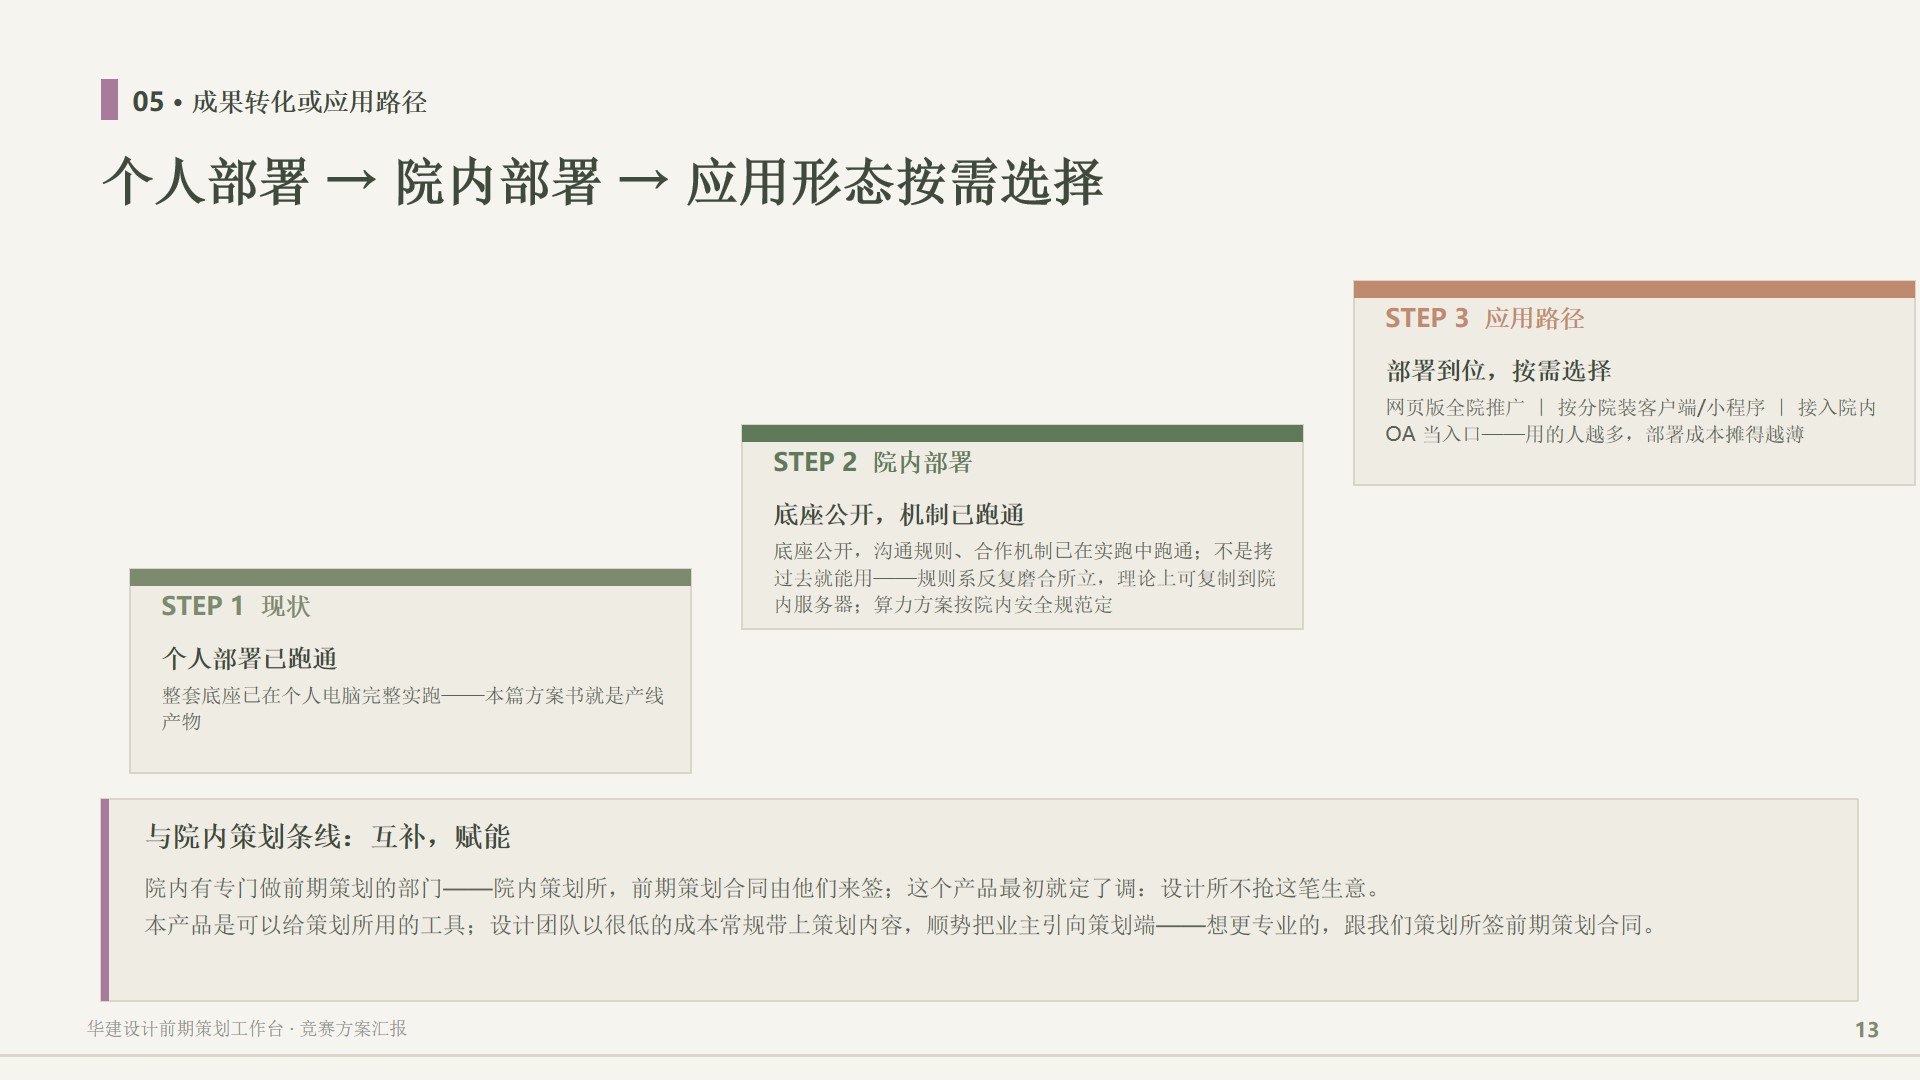Screen dimensions: 1920x1080
Task: Click the main title 个人部署 → 院内部署 → 应用形态按需选择
Action: [602, 183]
